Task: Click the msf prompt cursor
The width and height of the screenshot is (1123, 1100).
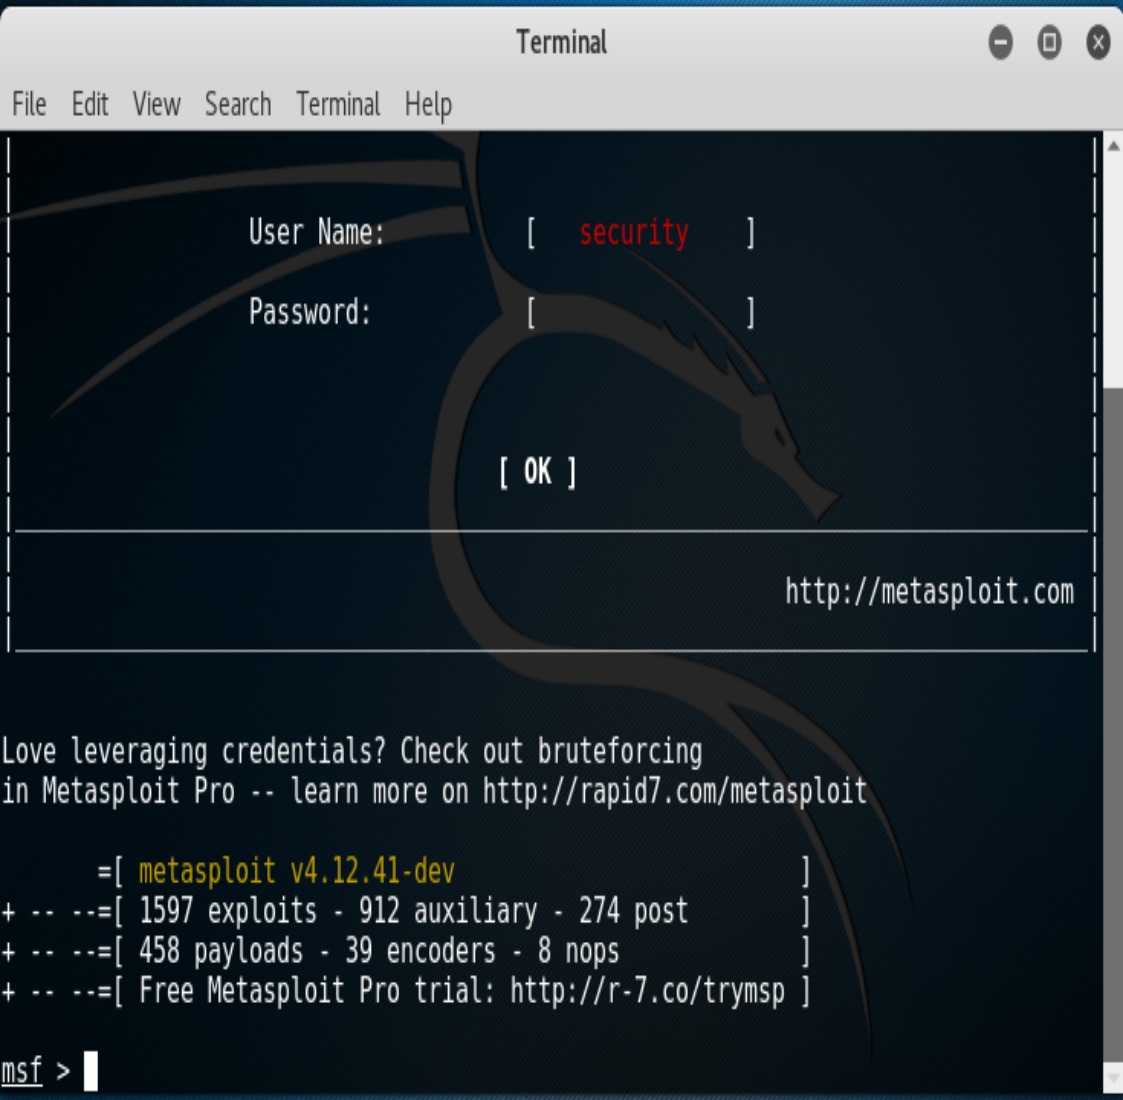Action: click(90, 1071)
